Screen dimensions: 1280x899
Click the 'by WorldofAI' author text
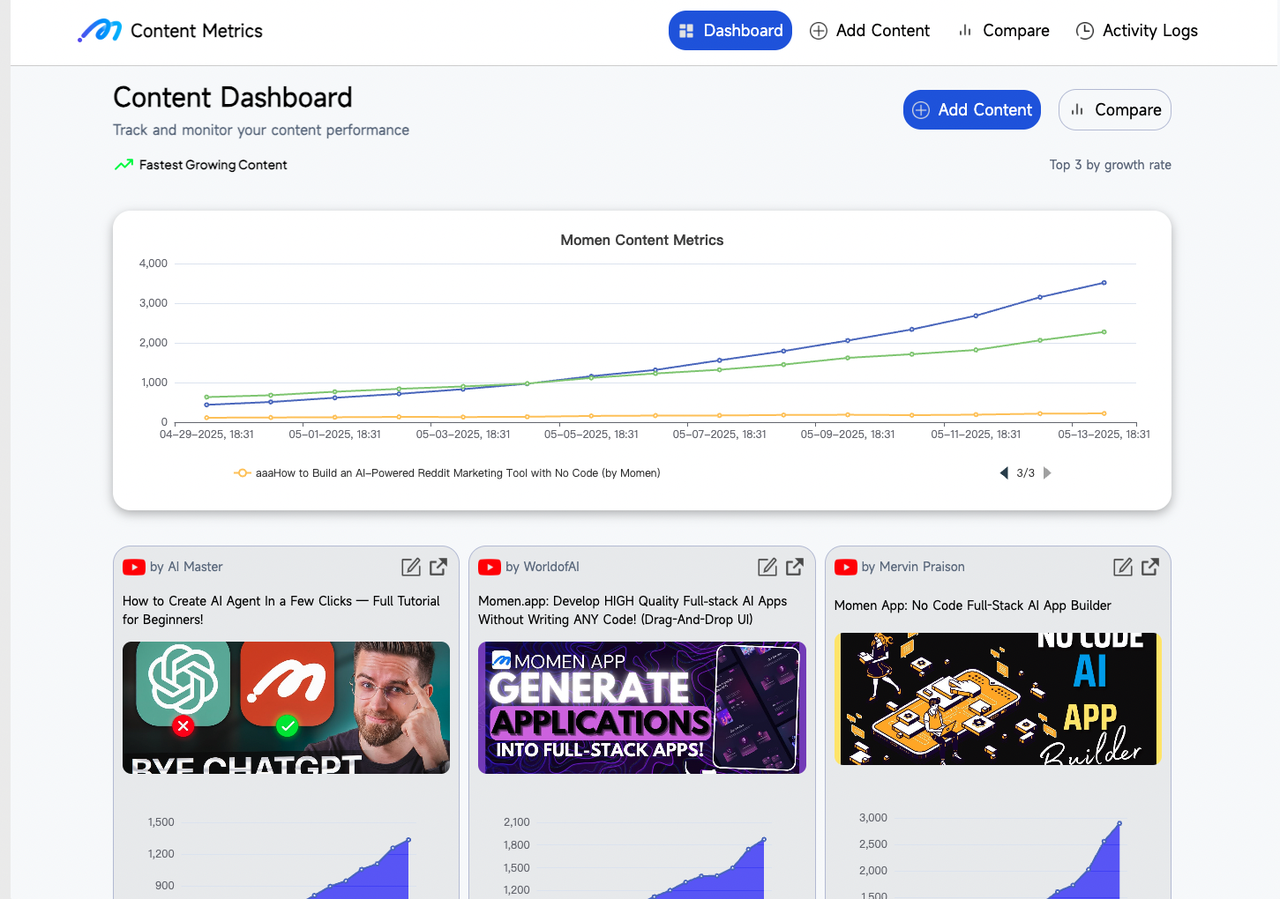(x=542, y=567)
